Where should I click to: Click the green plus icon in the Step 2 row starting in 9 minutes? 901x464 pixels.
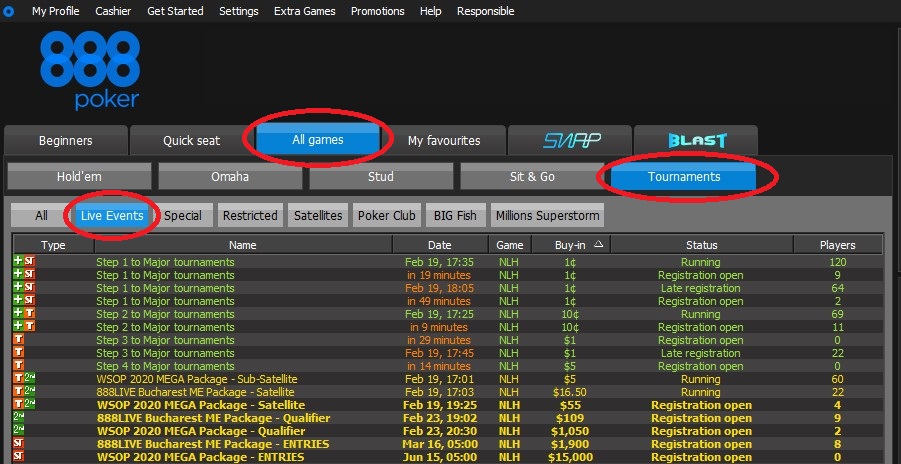coord(18,327)
